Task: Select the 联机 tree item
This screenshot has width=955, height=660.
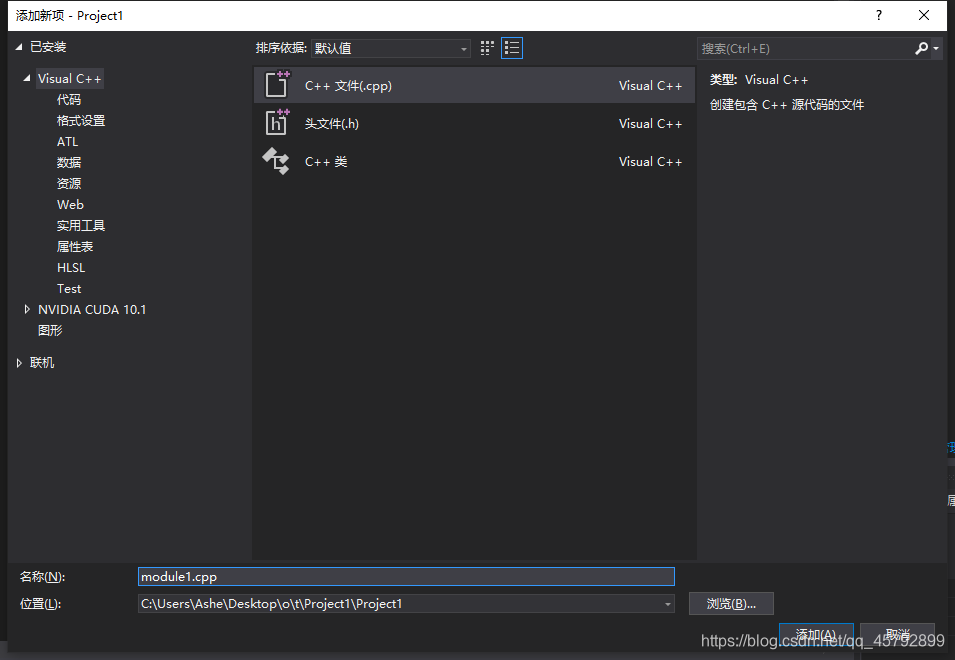Action: pos(42,363)
